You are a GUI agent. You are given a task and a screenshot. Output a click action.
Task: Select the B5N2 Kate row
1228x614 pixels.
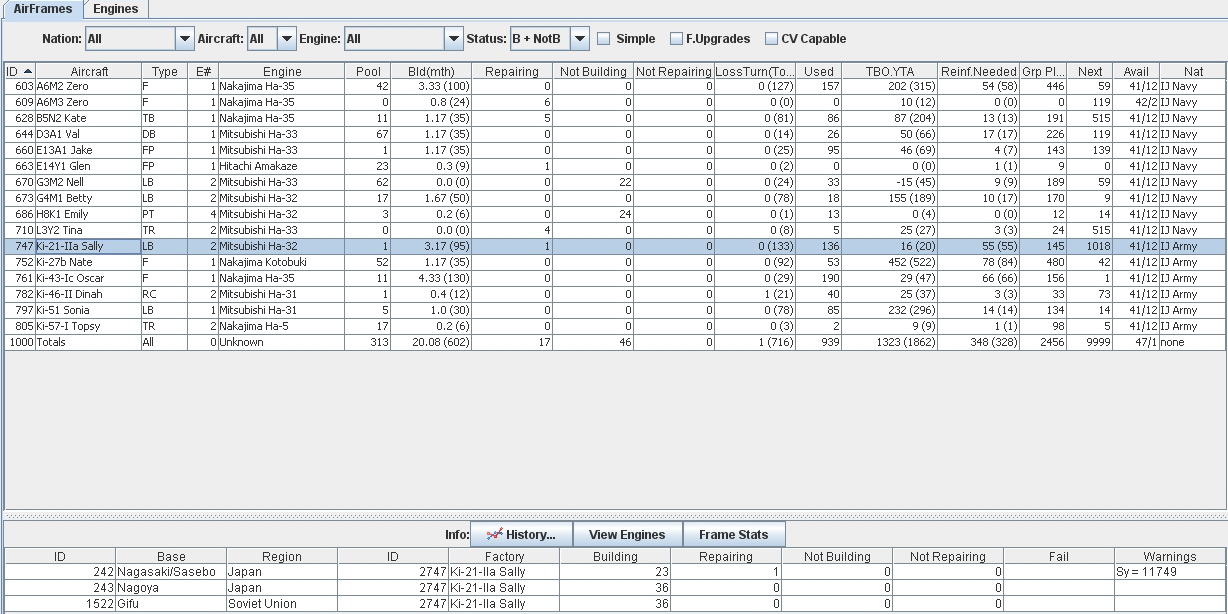615,118
